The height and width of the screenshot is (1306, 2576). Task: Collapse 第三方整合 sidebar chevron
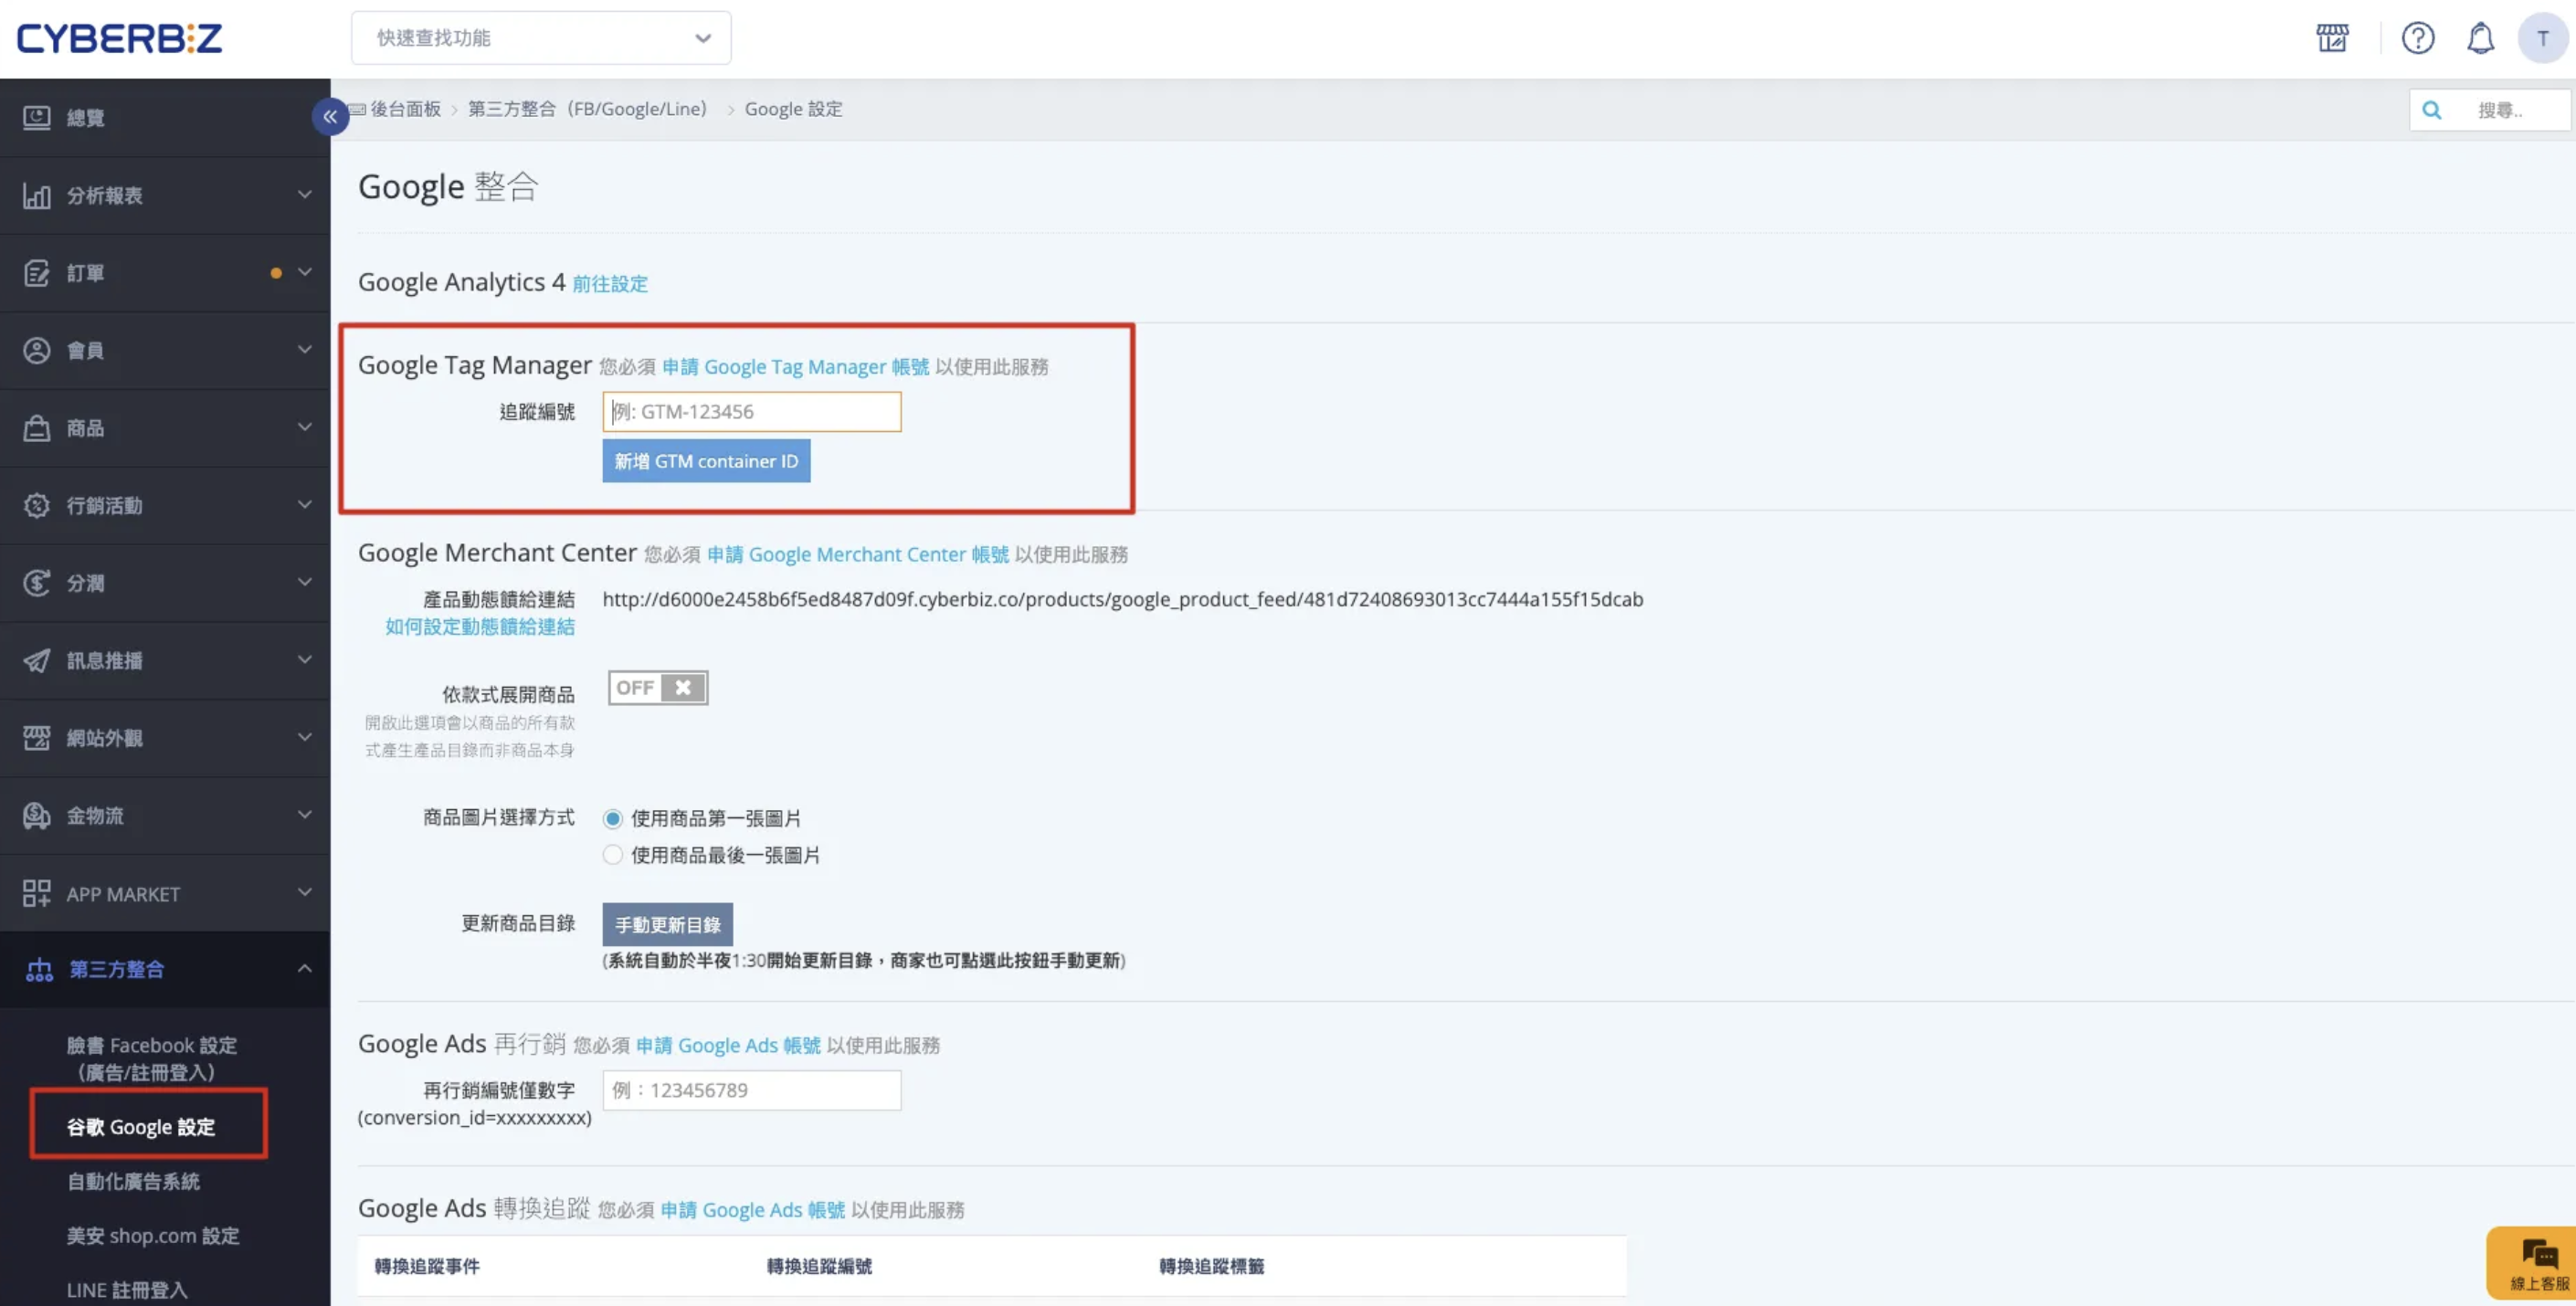[x=305, y=968]
